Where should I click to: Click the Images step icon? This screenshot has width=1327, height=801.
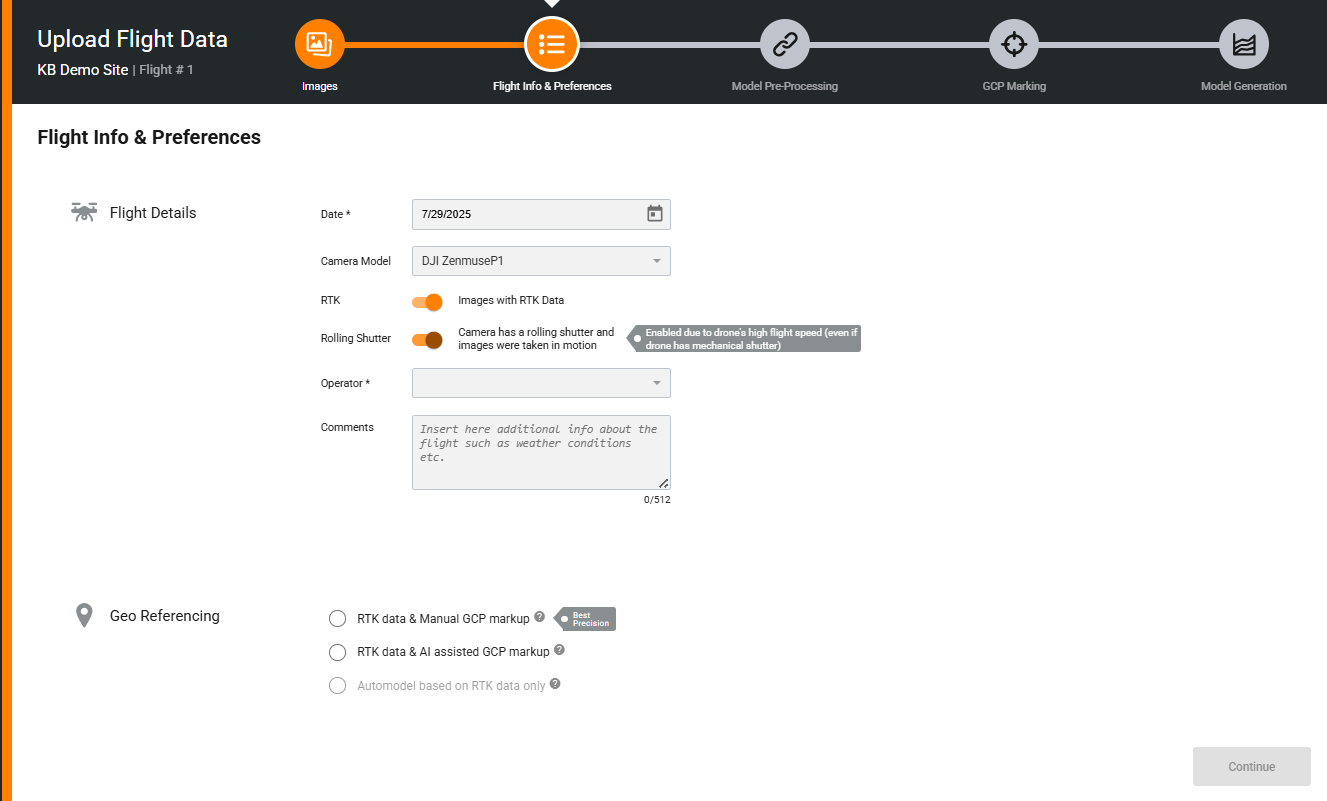click(319, 44)
